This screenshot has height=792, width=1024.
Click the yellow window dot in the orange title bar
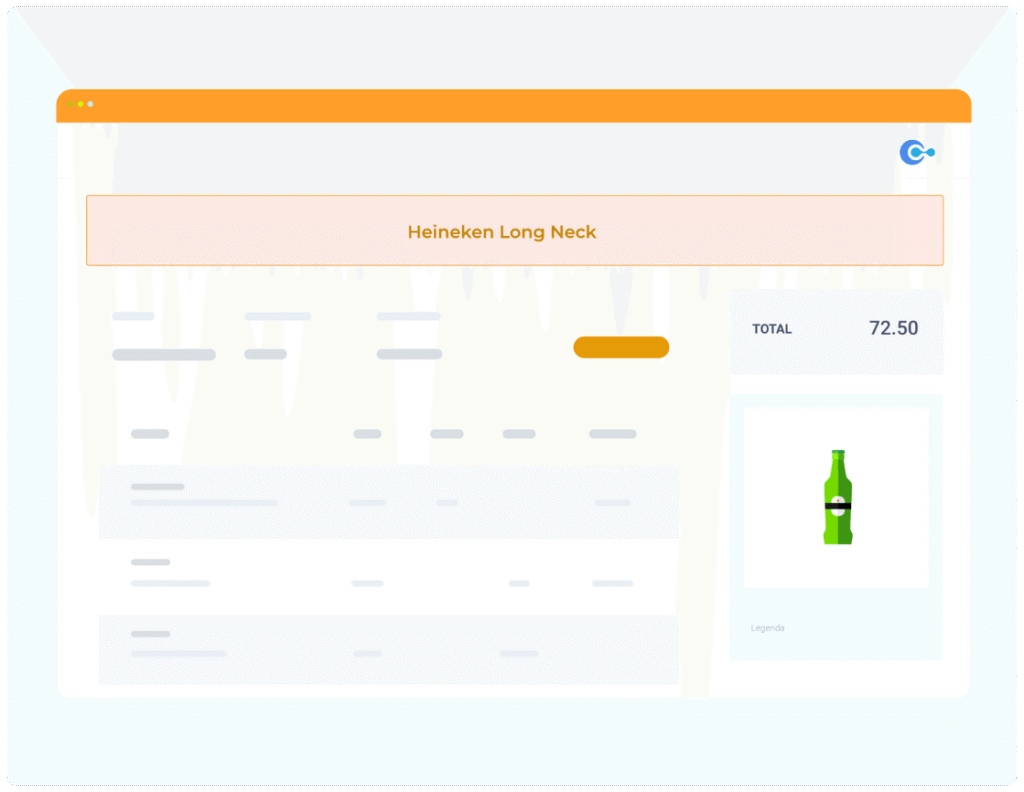[x=80, y=104]
